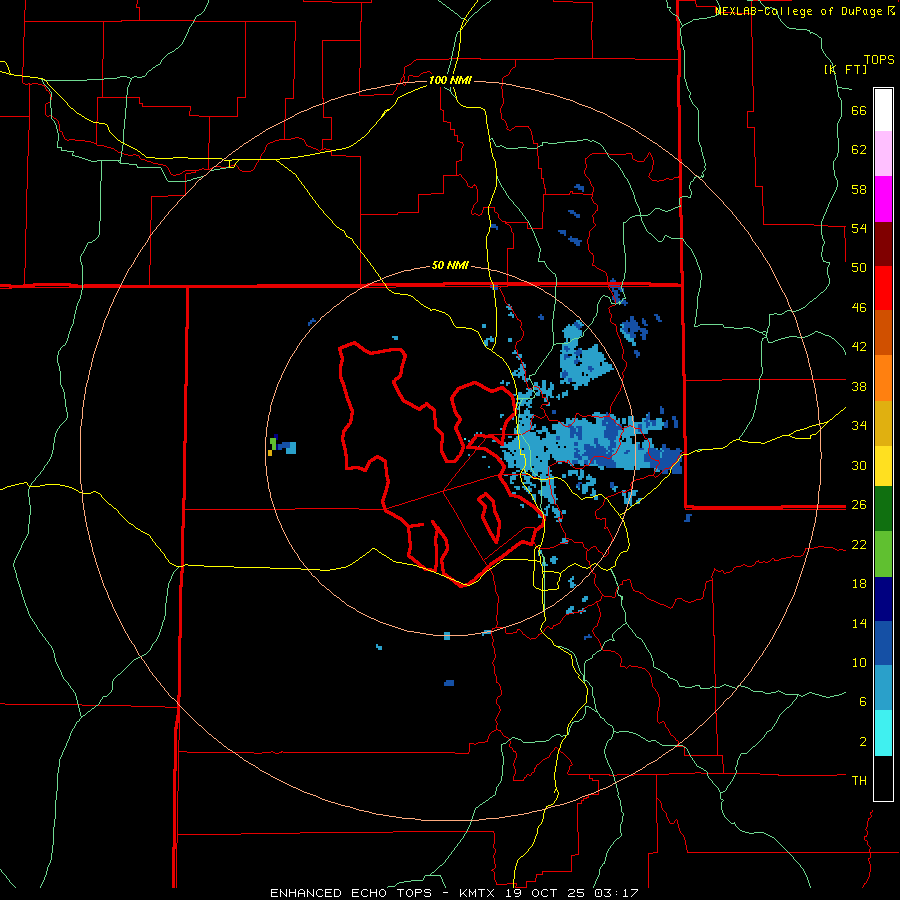This screenshot has height=900, width=900.
Task: Click the '50' legend value
Action: [859, 268]
